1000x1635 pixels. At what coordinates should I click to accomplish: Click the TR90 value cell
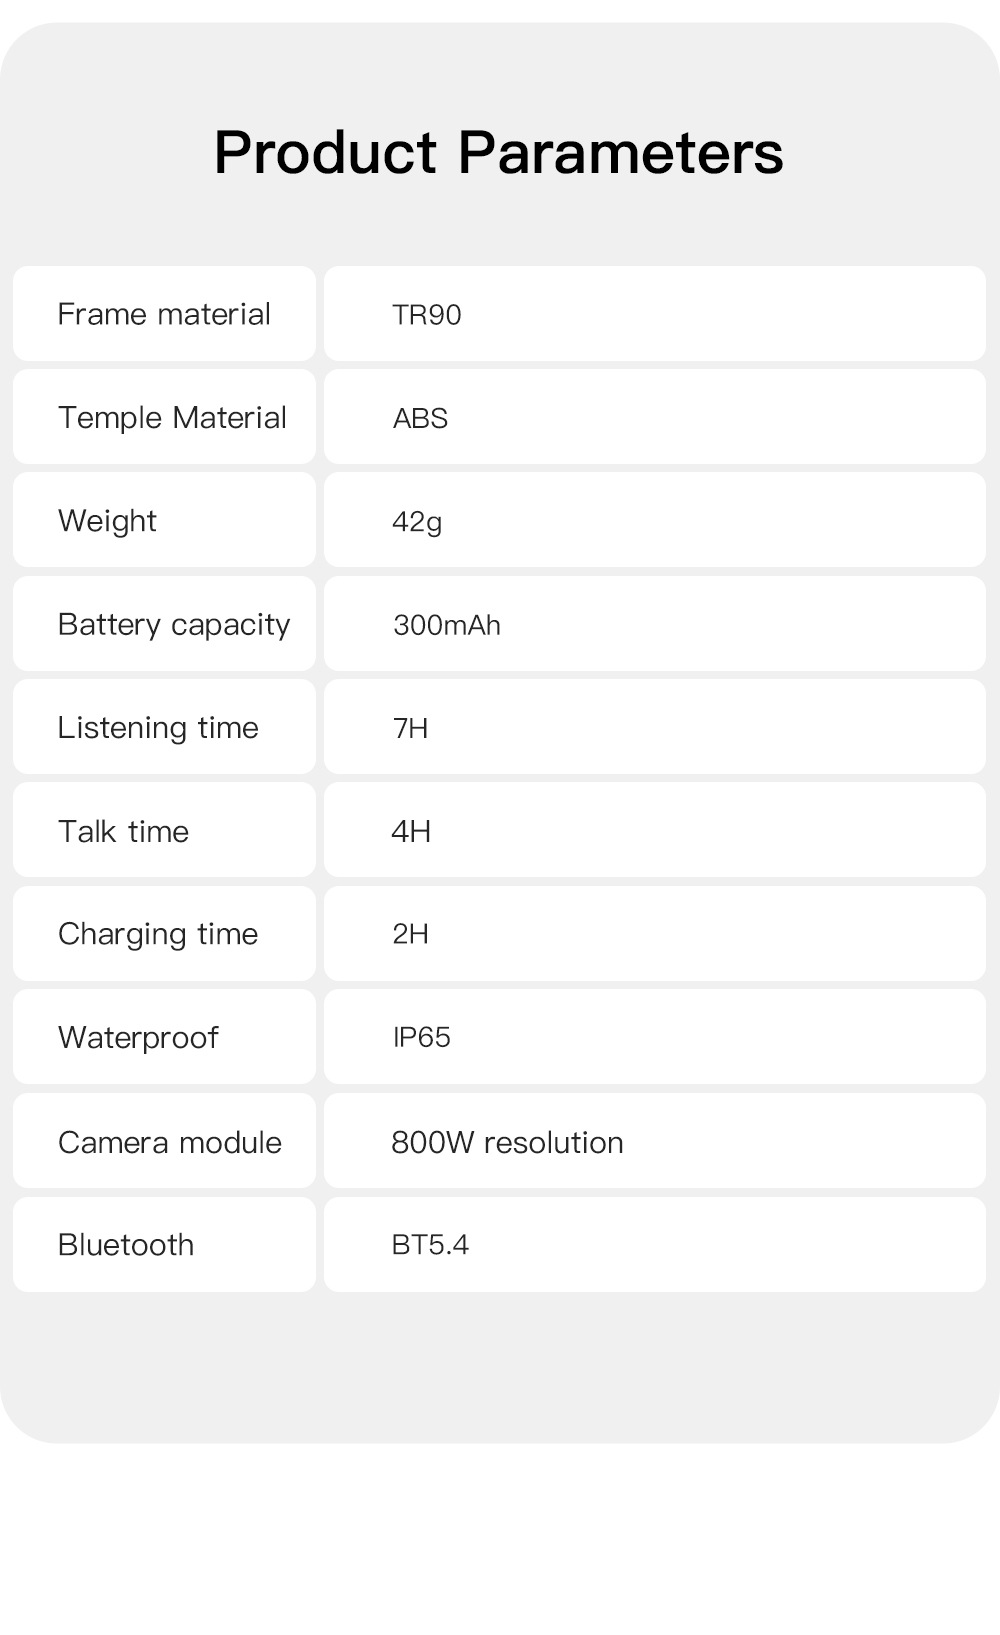655,313
